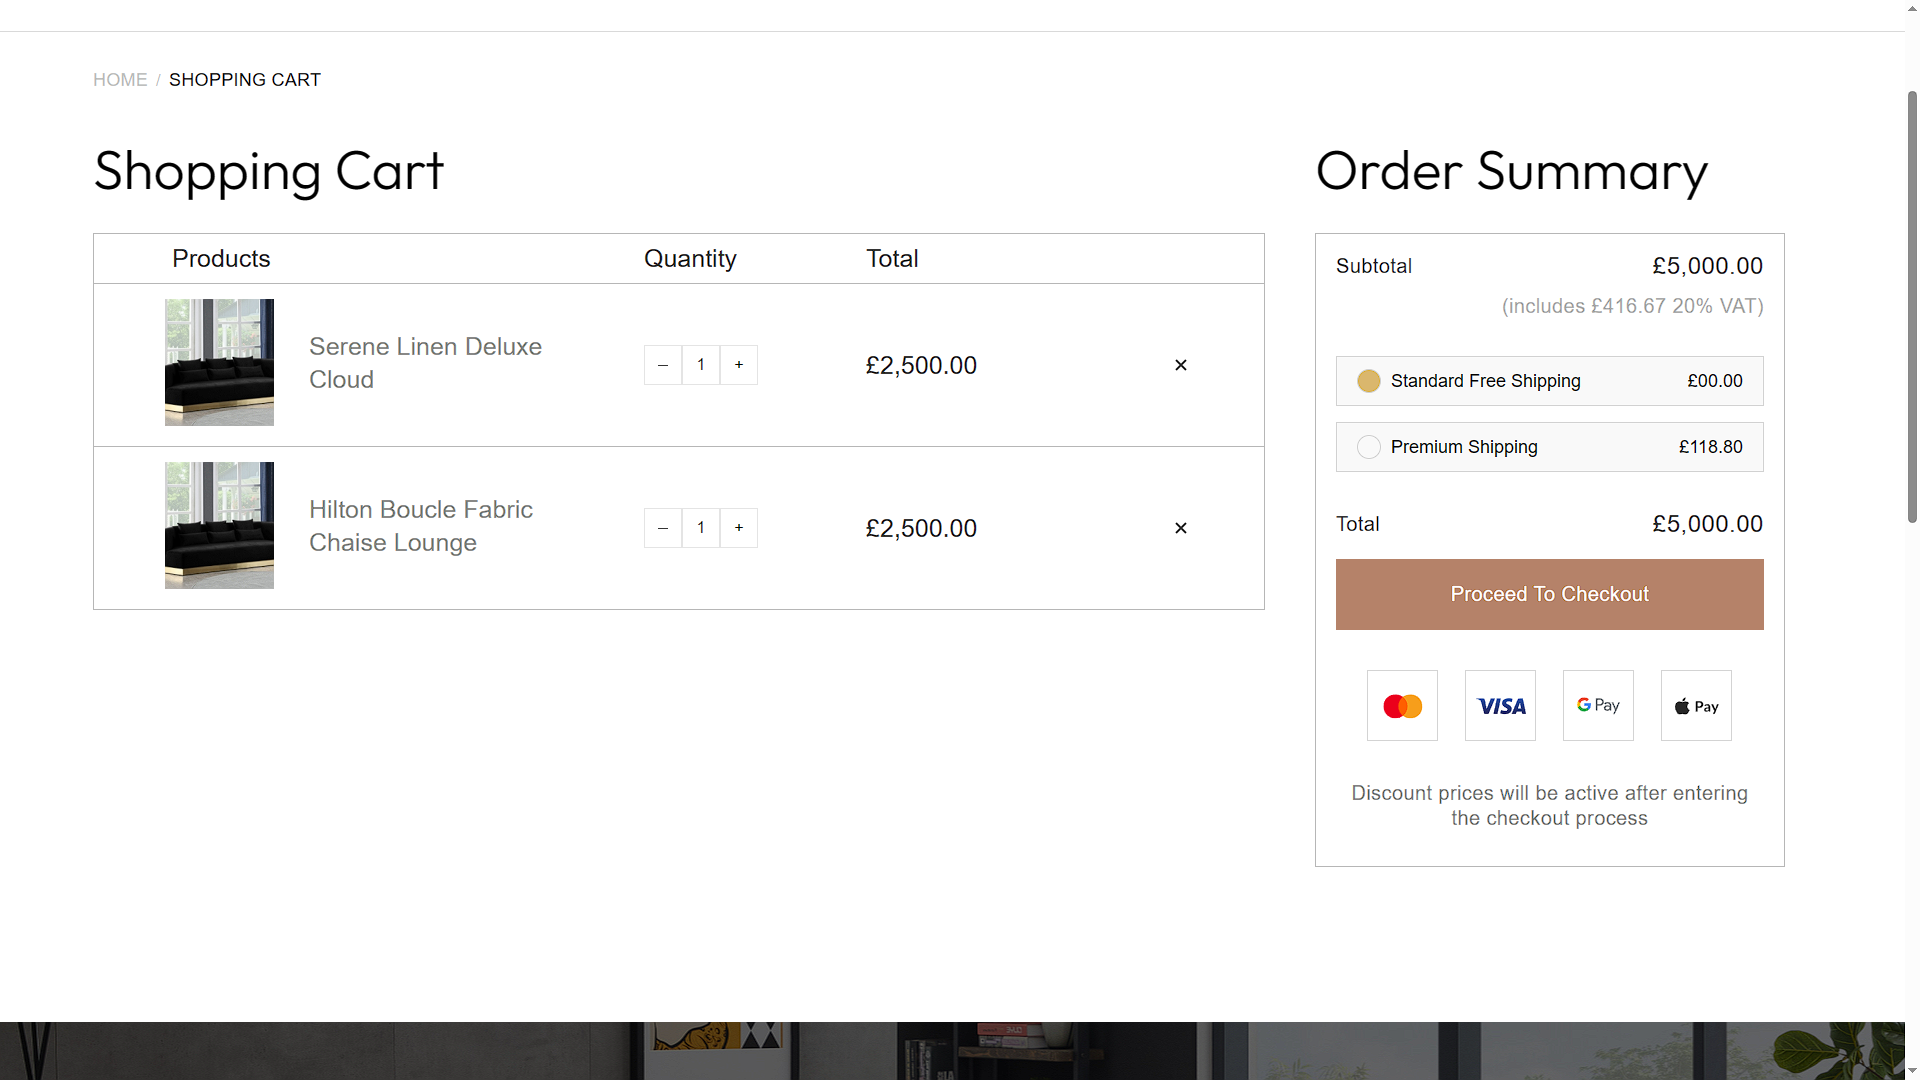1920x1080 pixels.
Task: Click the Quantity column header
Action: click(x=690, y=259)
